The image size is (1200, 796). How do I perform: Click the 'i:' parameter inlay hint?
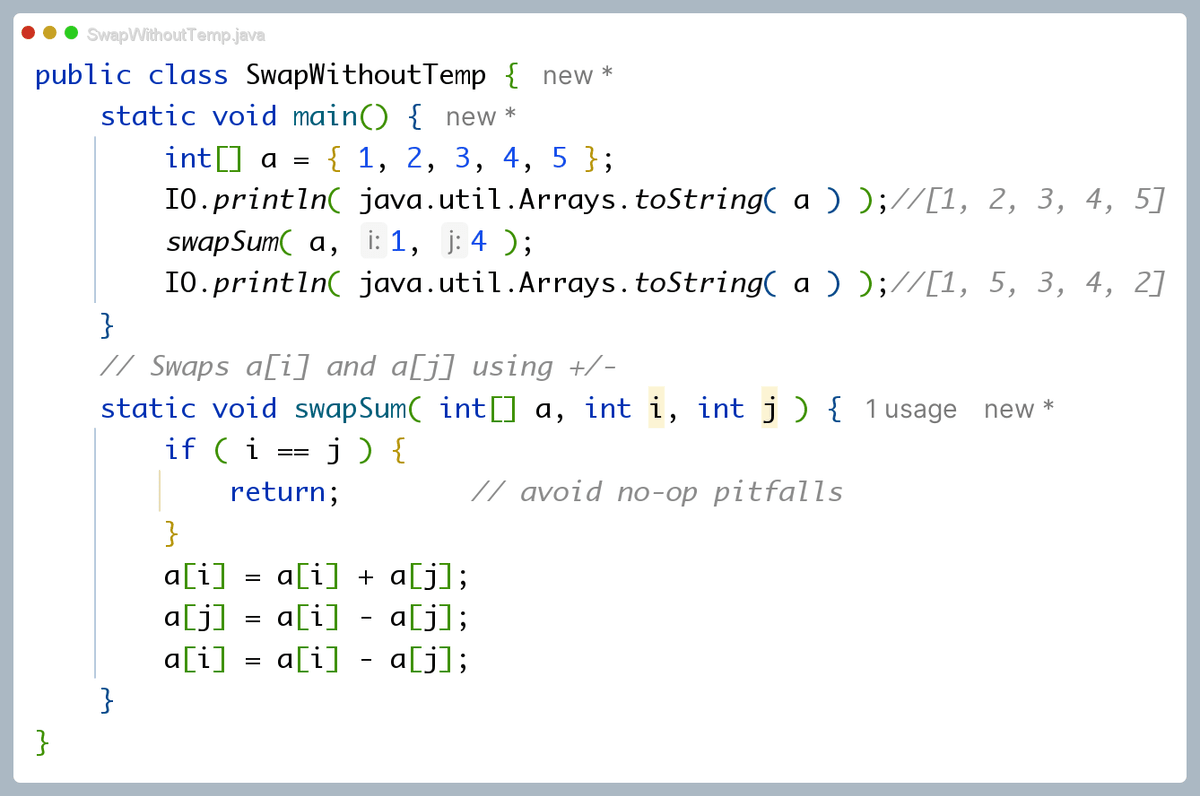tap(373, 241)
